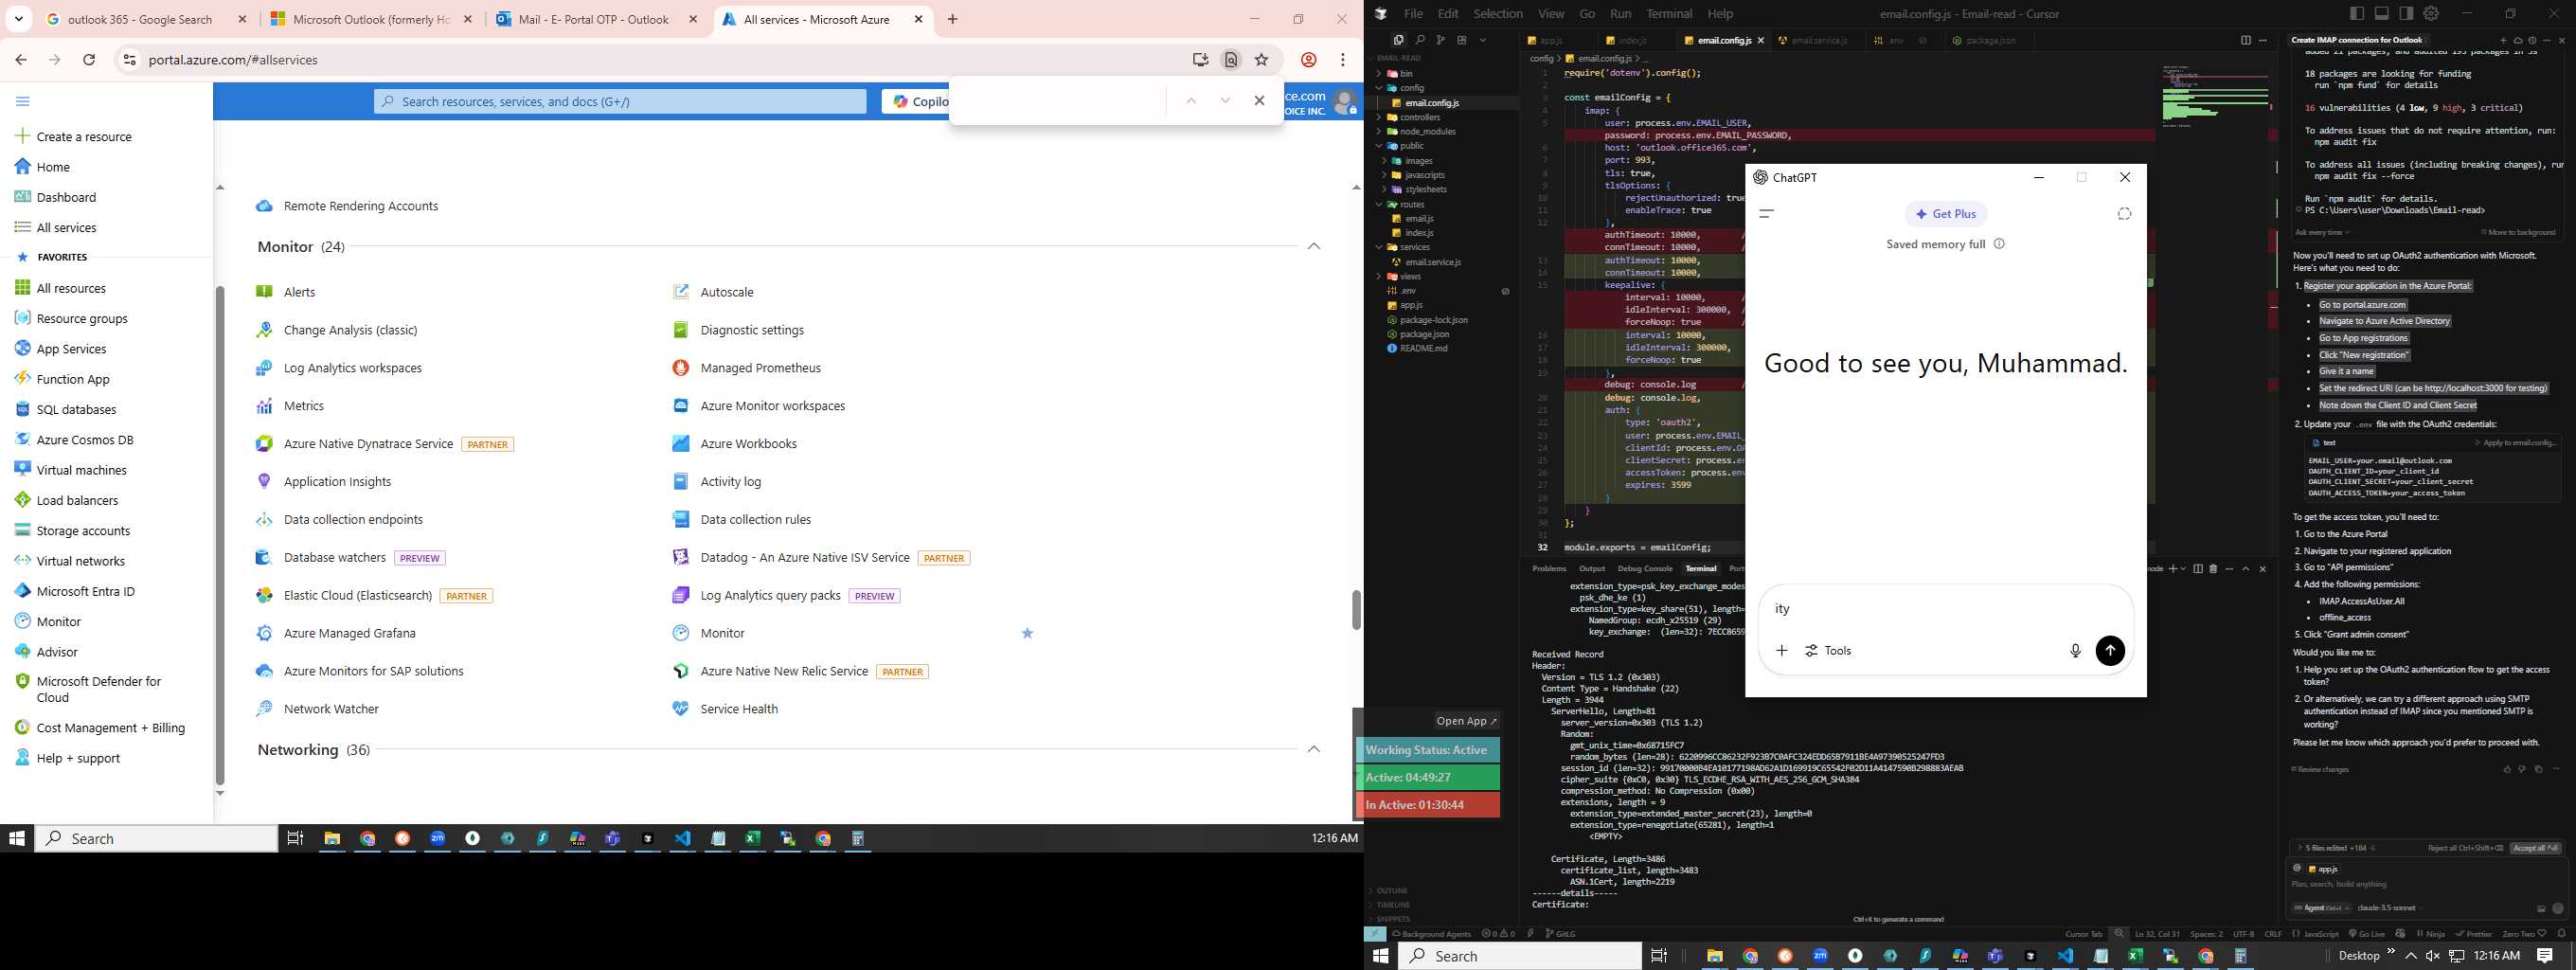Viewport: 2576px width, 970px height.
Task: Focus the ChatGPT message input
Action: [x=1945, y=609]
